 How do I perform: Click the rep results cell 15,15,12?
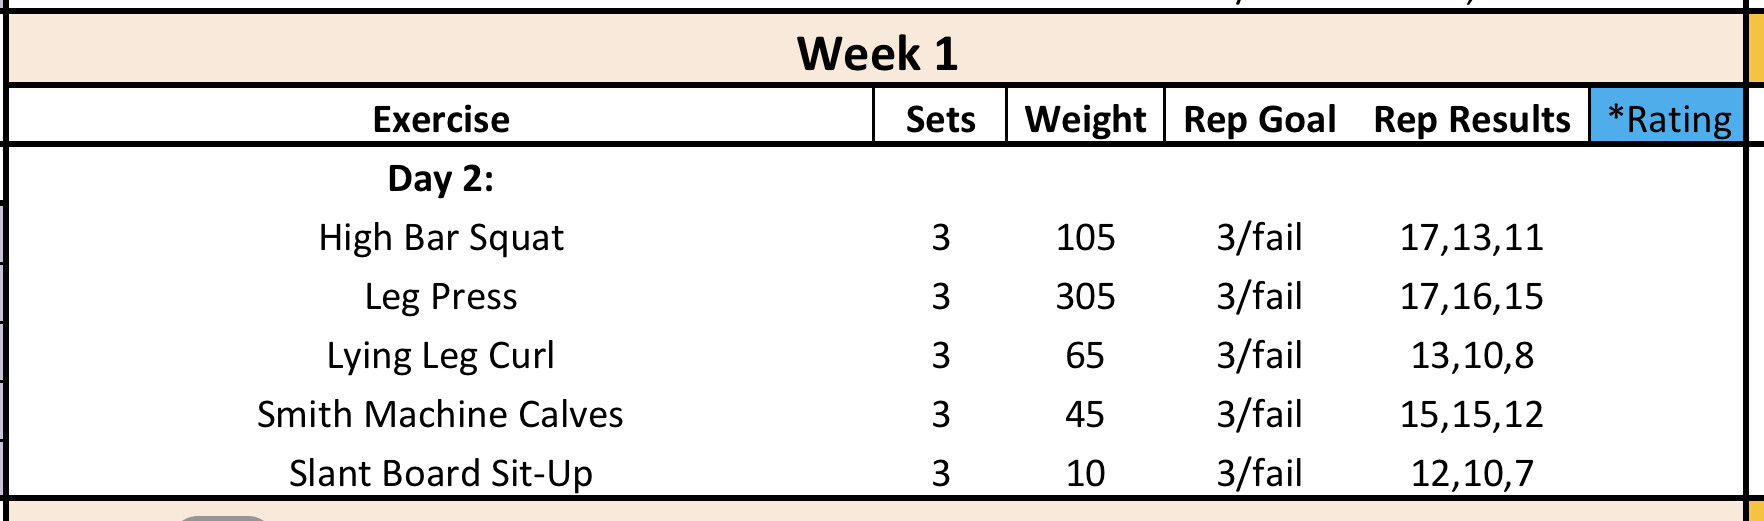point(1471,414)
